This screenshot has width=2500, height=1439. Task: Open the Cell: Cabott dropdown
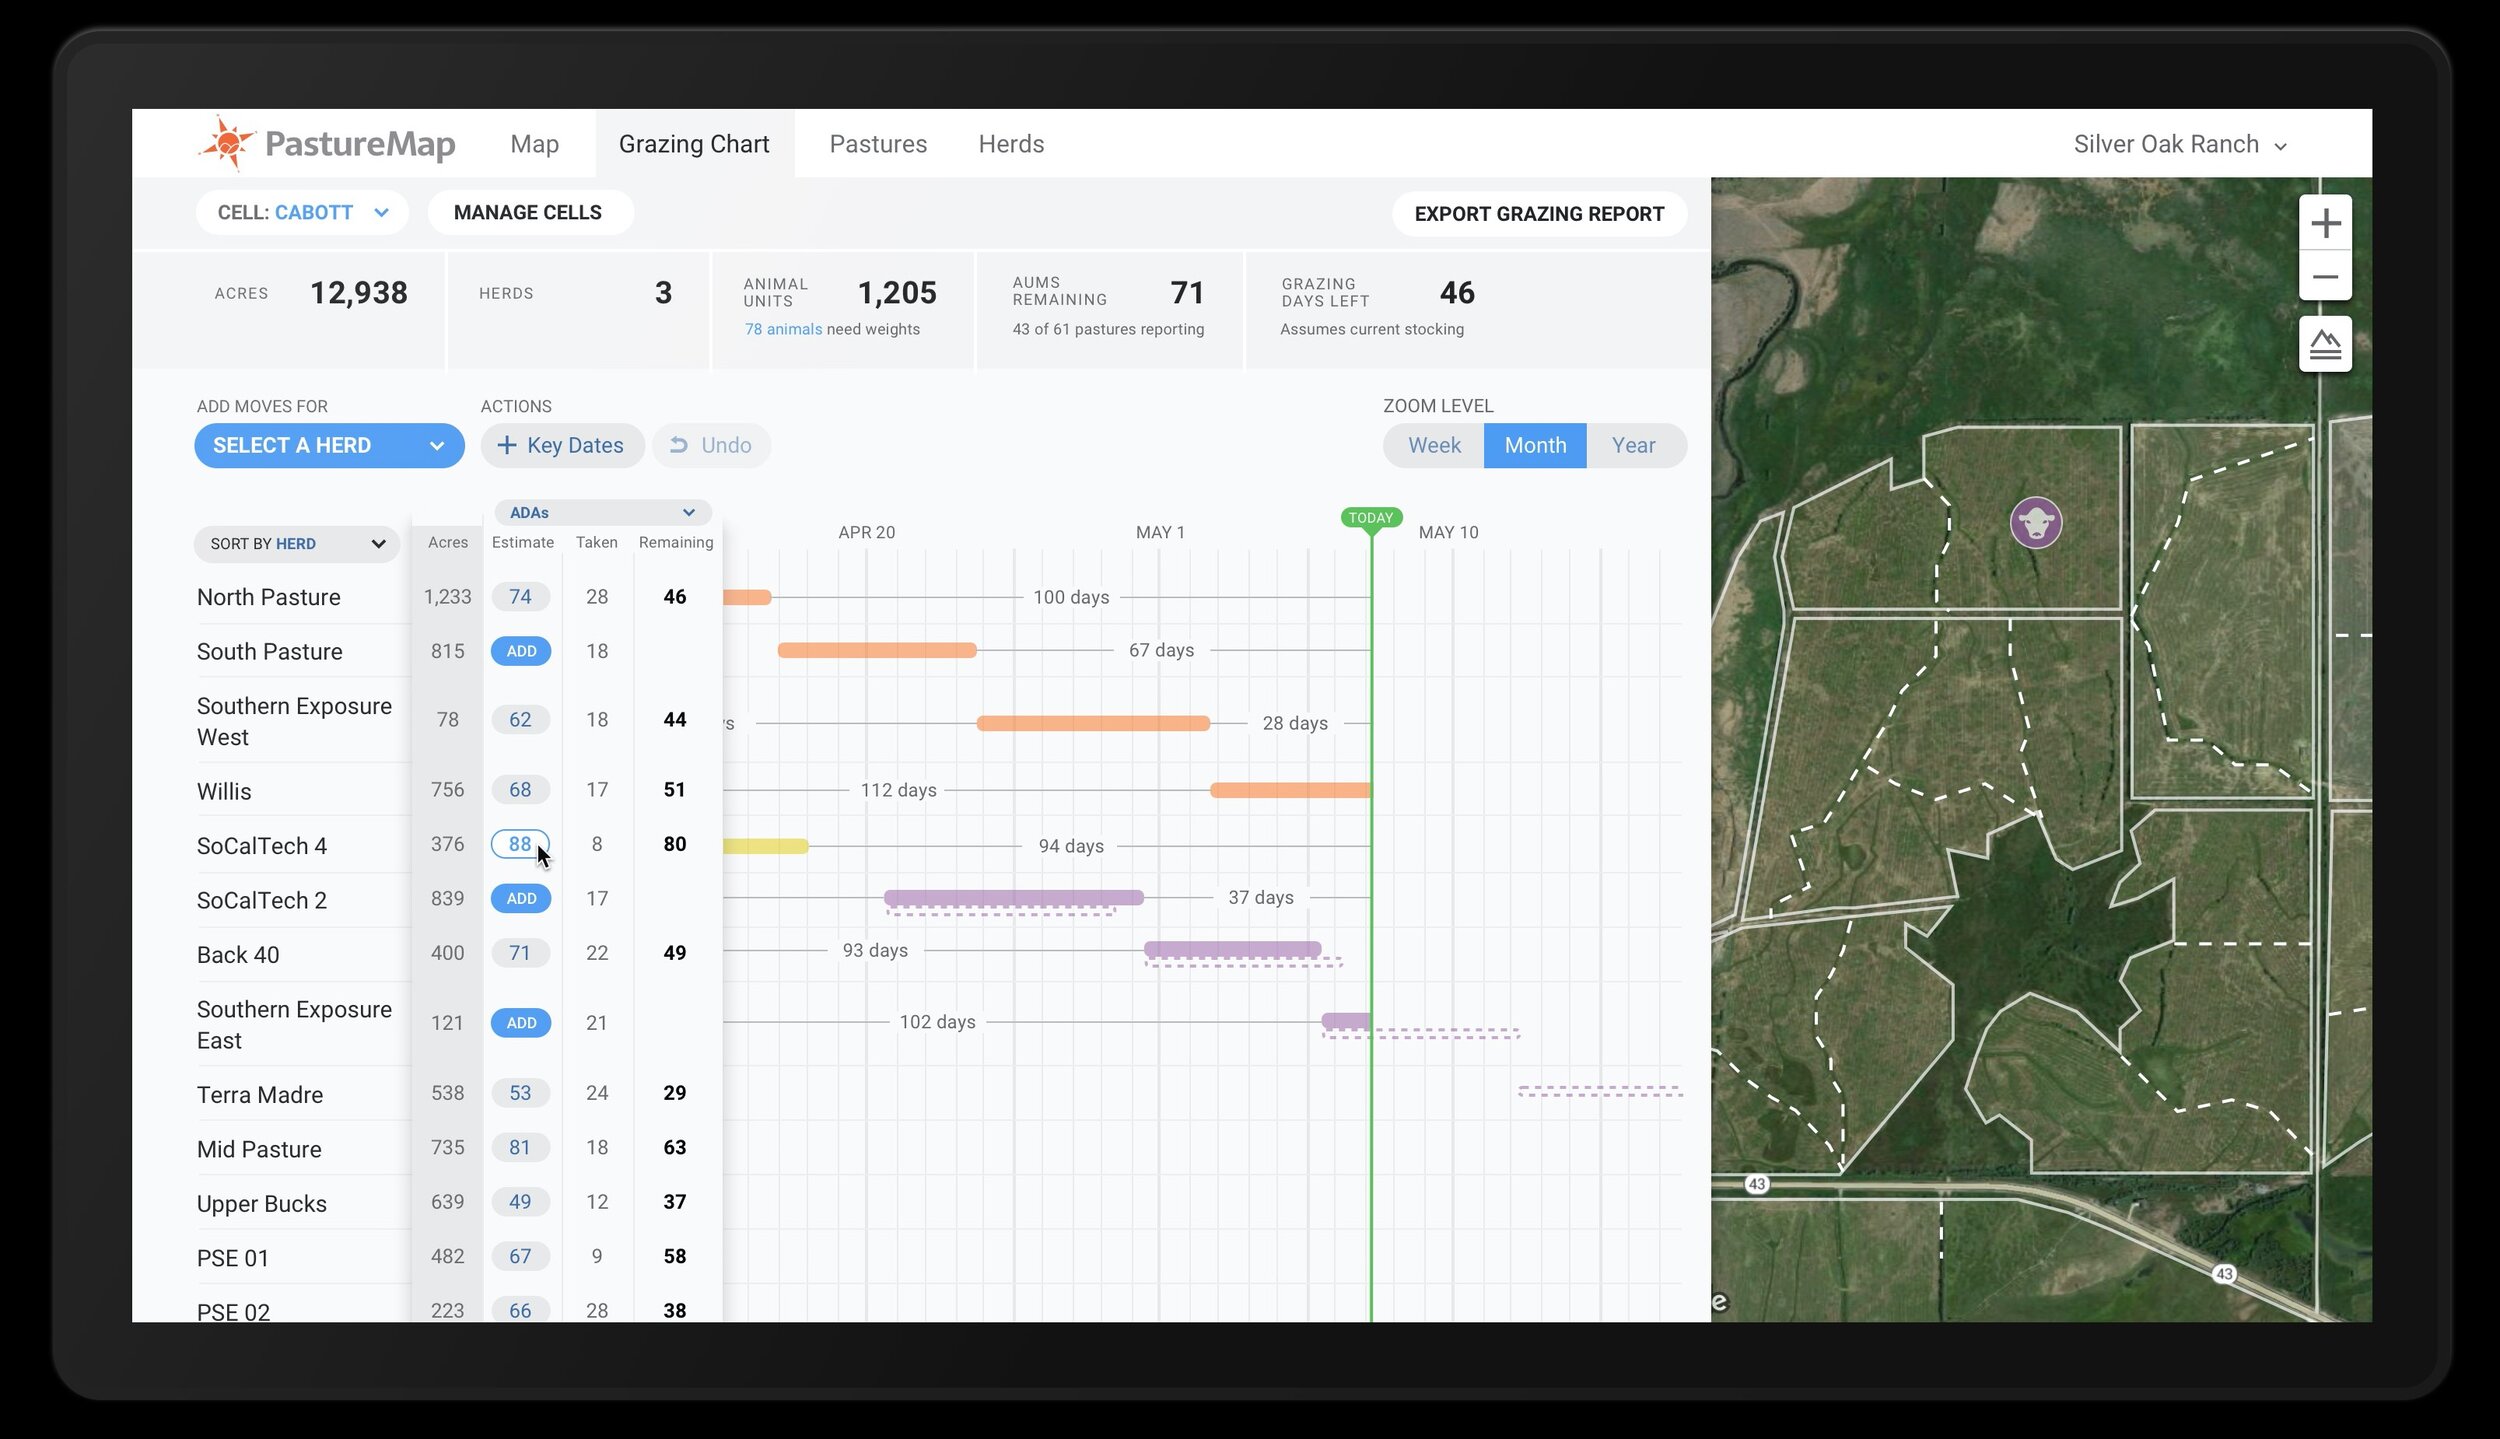tap(302, 212)
